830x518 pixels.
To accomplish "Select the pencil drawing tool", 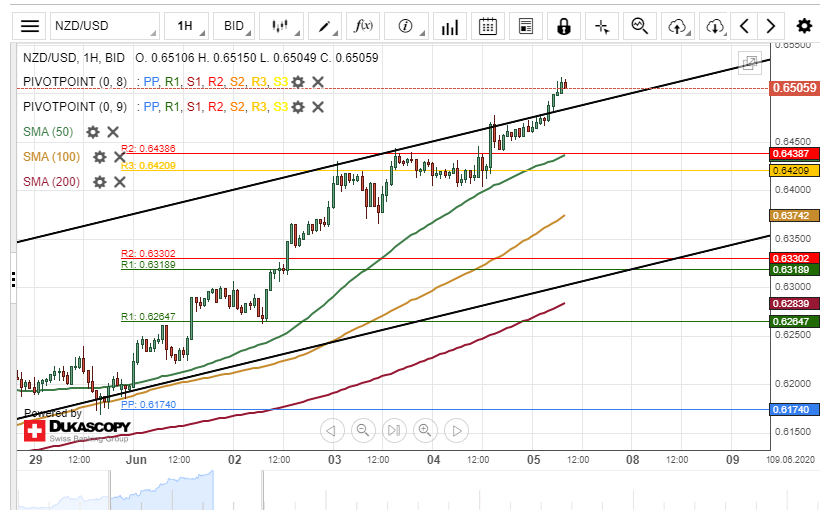I will tap(324, 26).
